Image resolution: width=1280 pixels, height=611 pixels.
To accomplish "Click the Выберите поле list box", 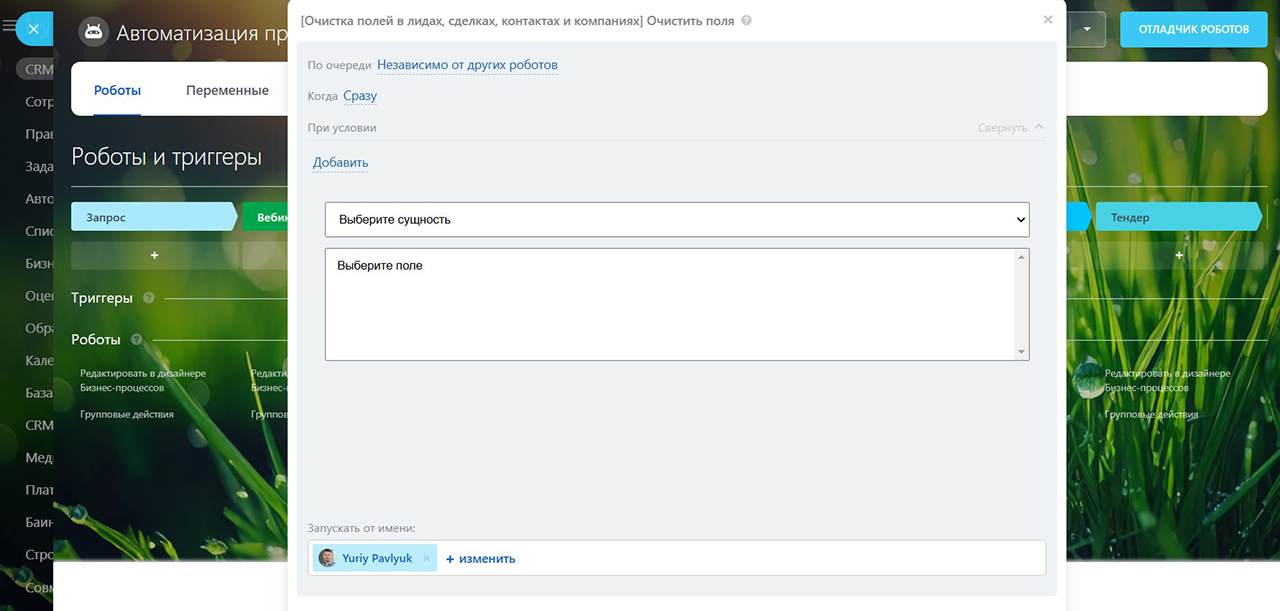I will tap(677, 304).
